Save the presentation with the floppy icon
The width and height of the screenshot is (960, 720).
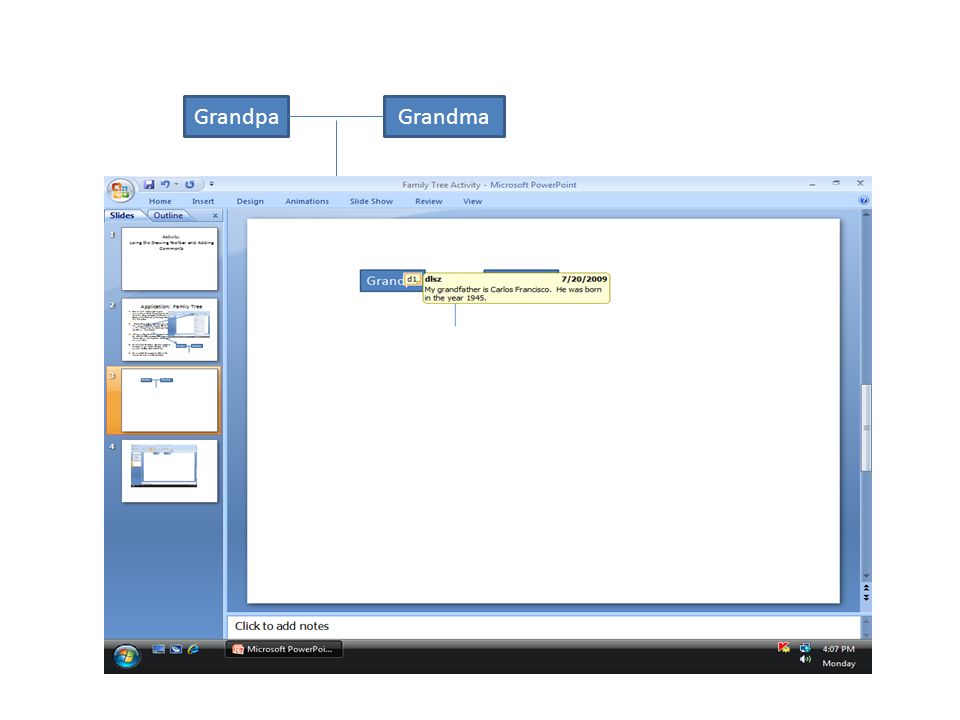[x=149, y=184]
